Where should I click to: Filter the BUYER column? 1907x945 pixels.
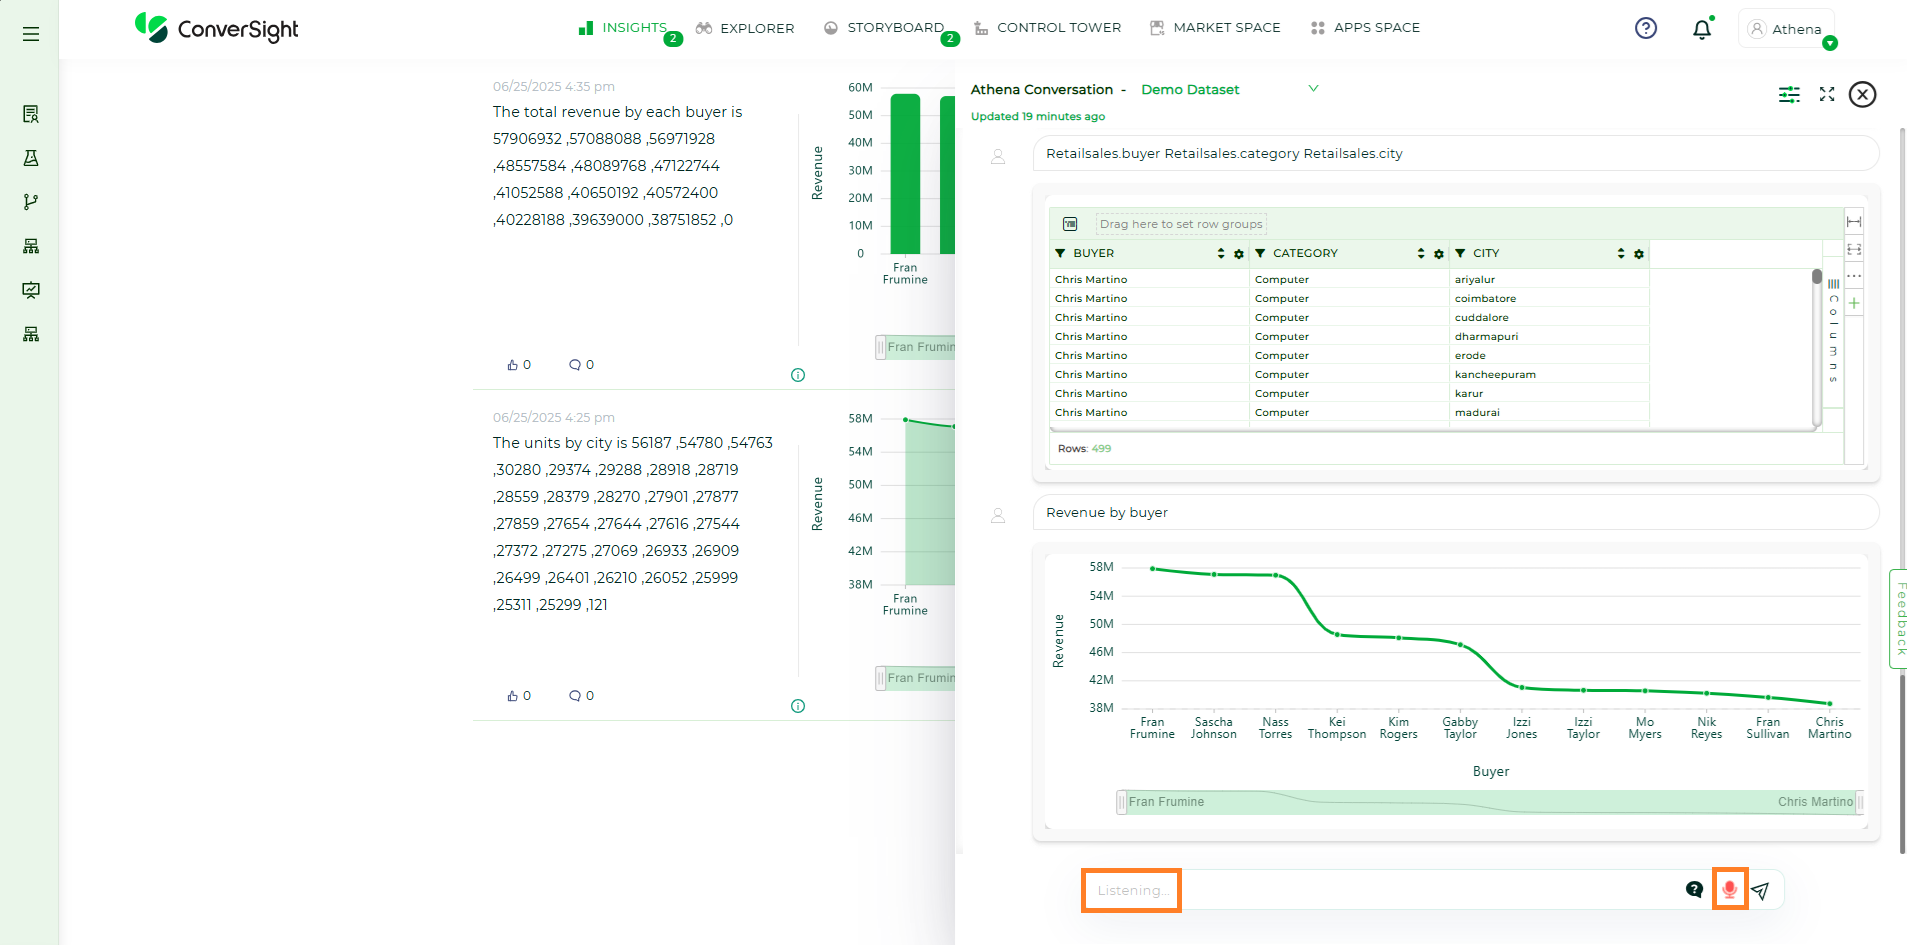(x=1060, y=254)
